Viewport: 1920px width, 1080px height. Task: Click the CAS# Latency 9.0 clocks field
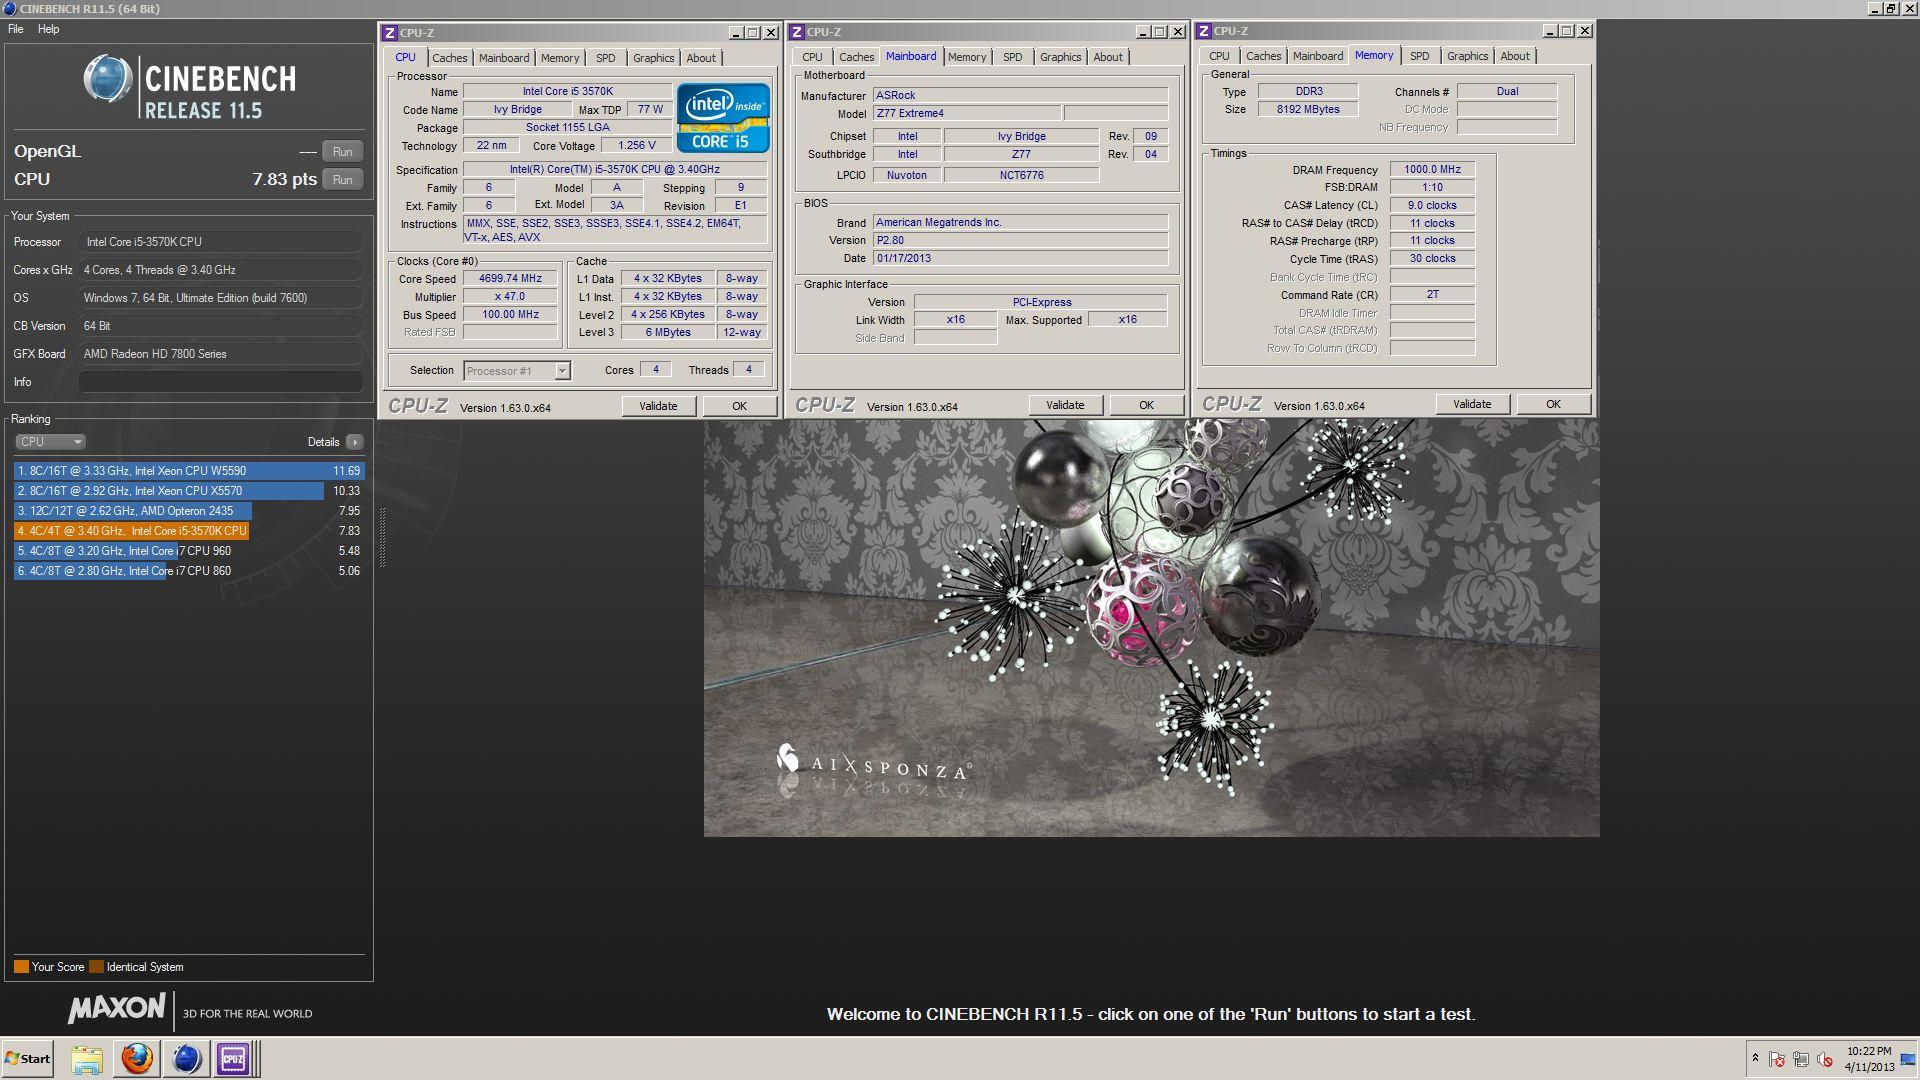1432,206
